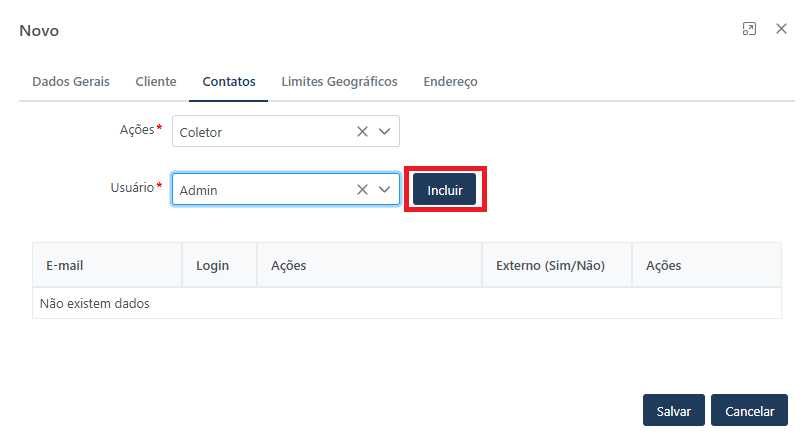The width and height of the screenshot is (808, 441).
Task: Expand the Usuário dropdown chevron
Action: click(385, 190)
